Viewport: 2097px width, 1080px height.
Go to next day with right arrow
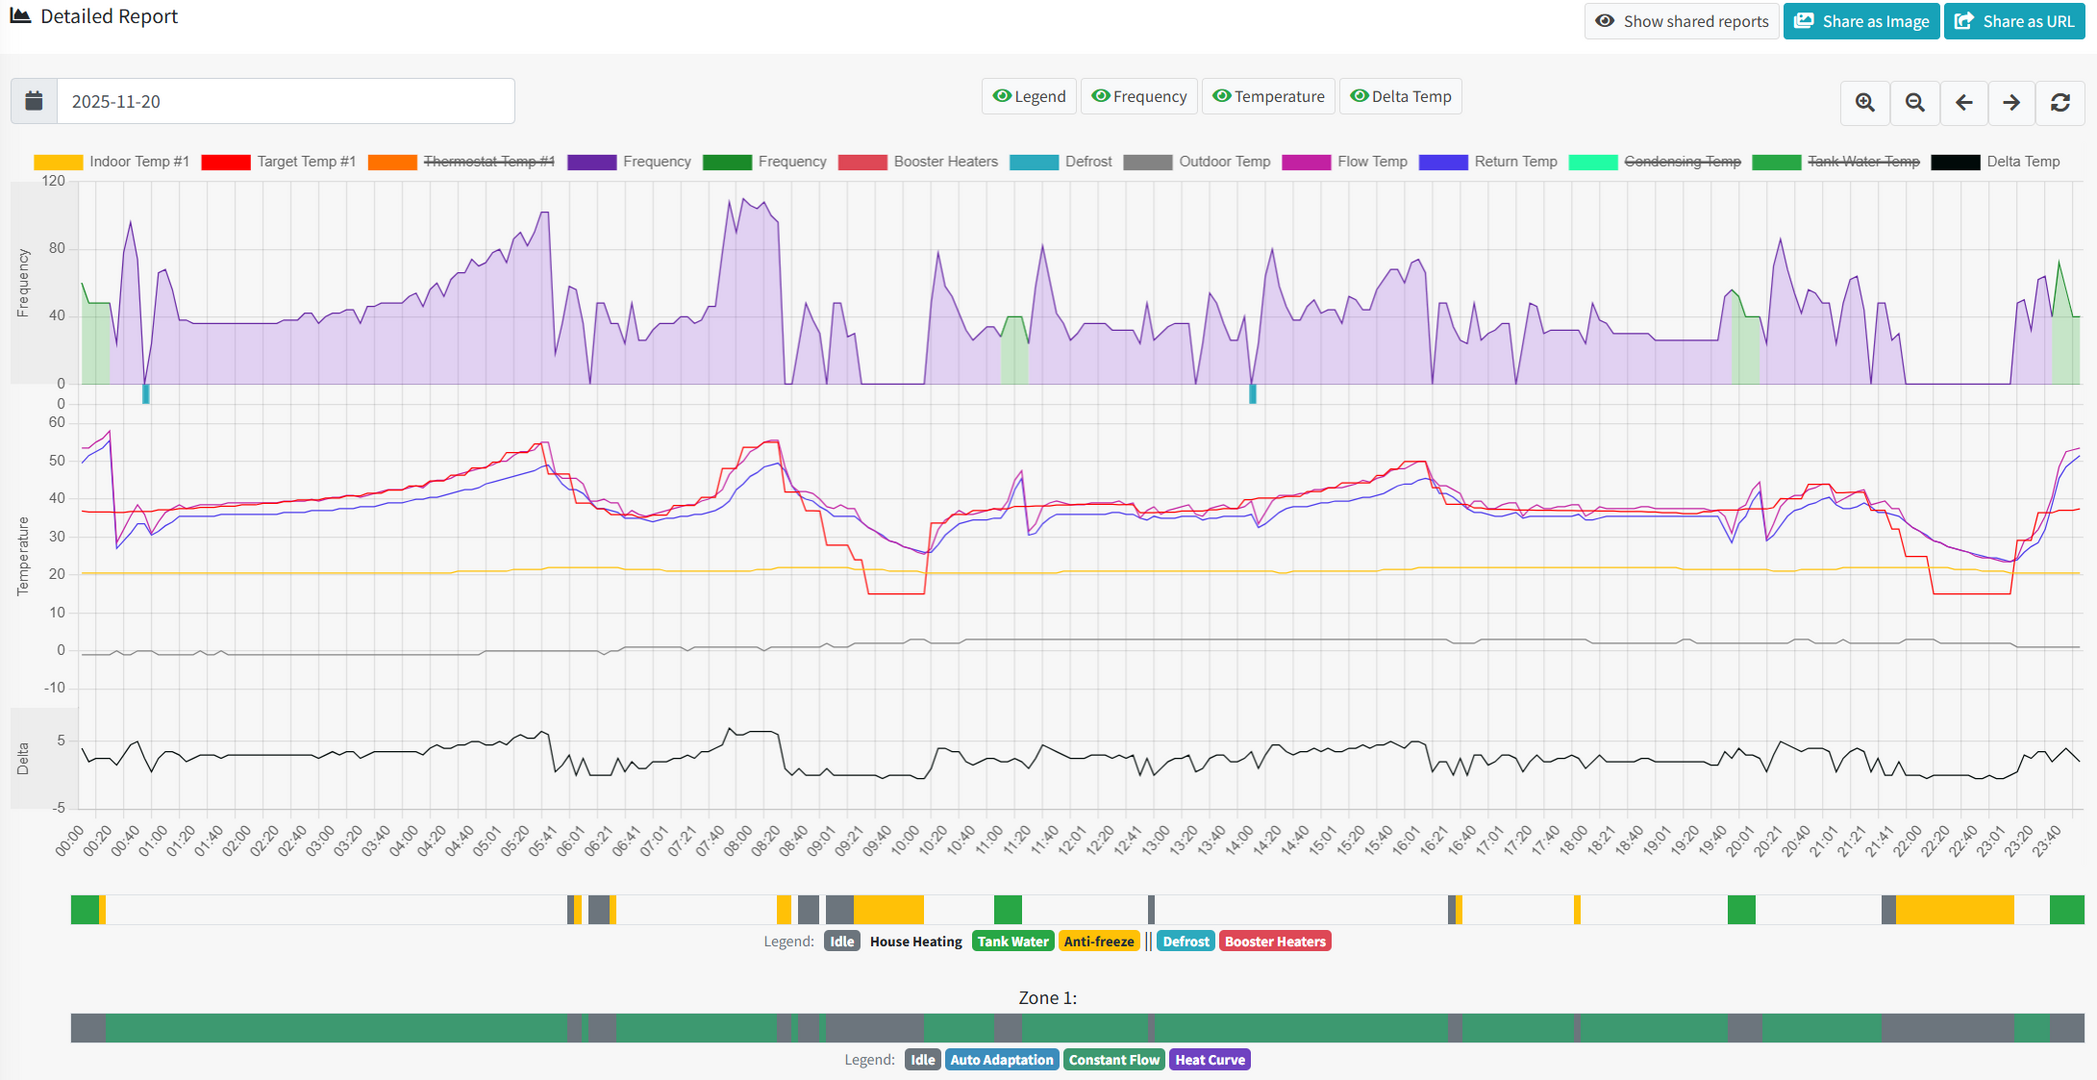click(x=2011, y=102)
